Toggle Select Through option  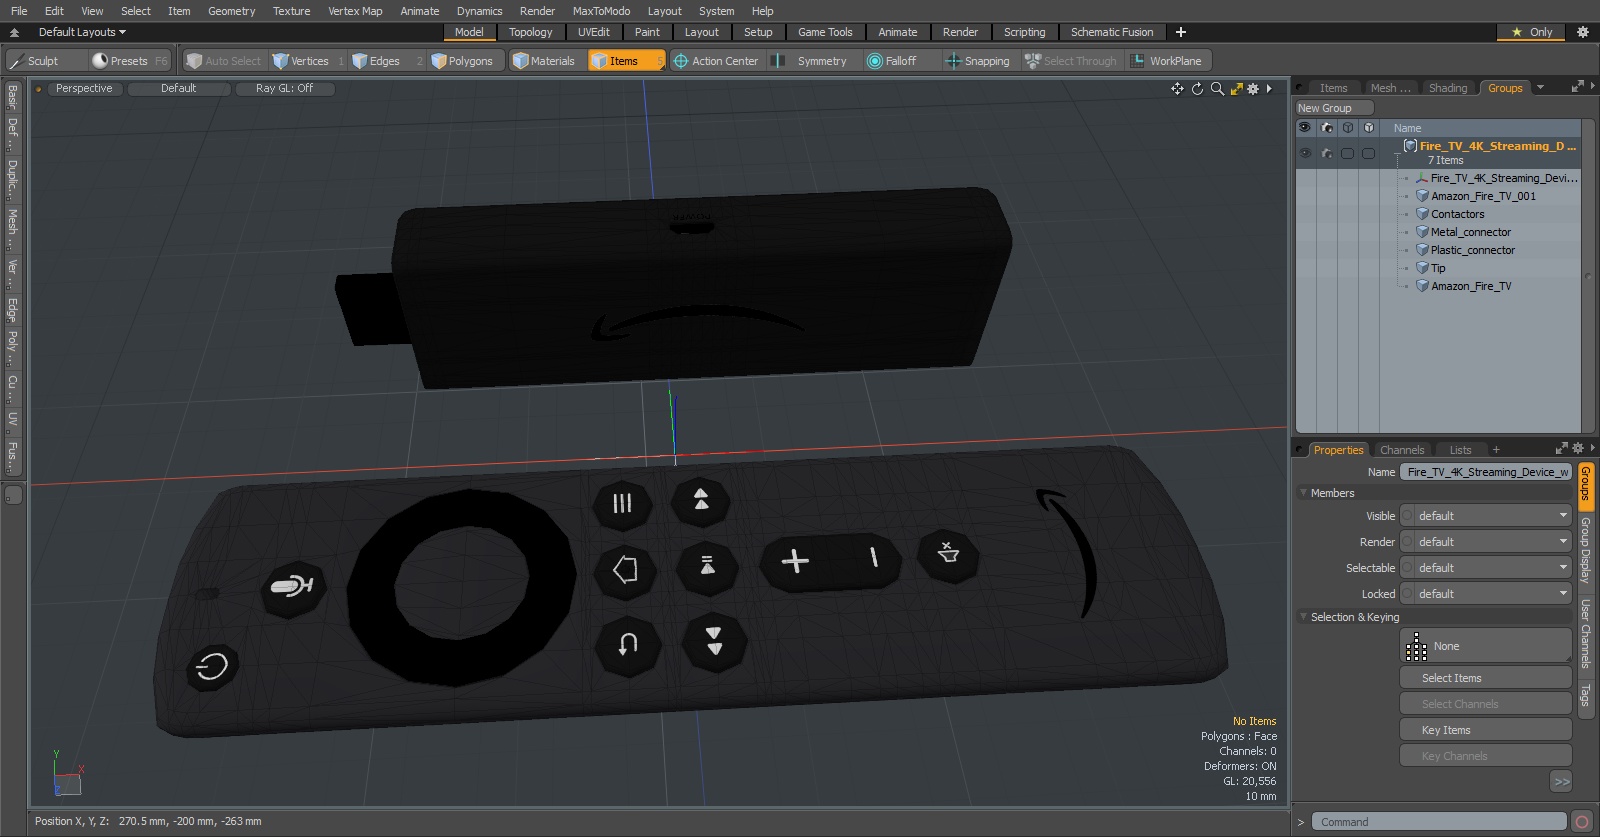(x=1071, y=61)
